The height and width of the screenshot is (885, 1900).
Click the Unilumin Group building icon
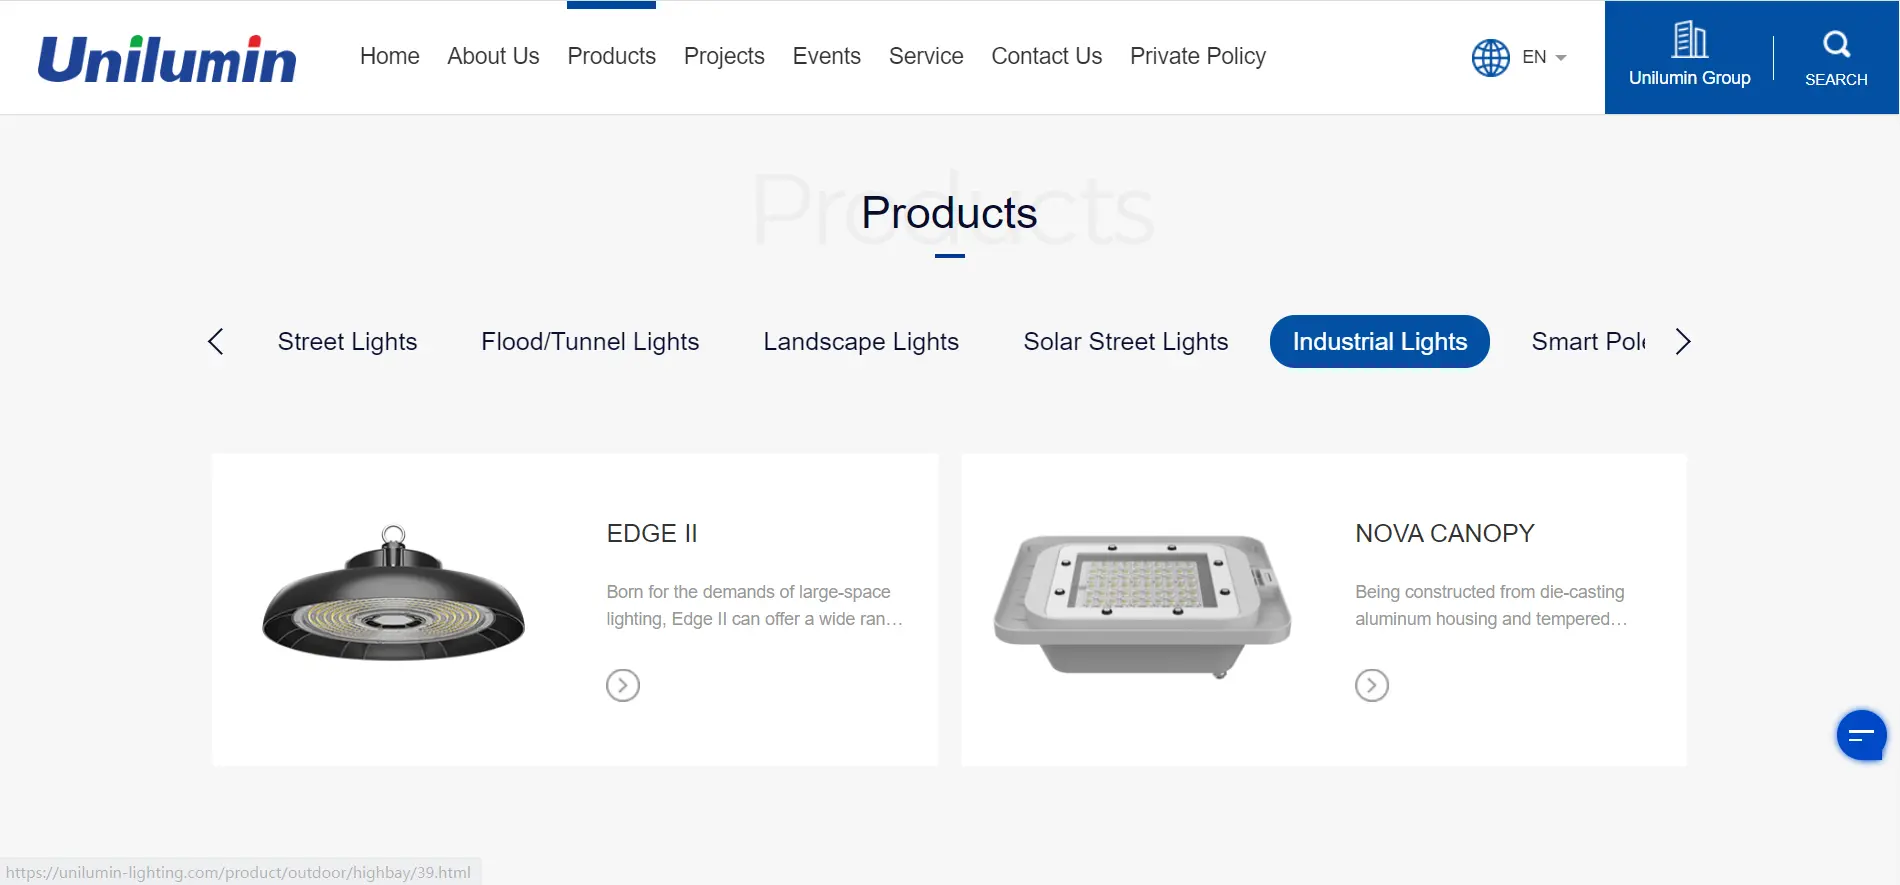1689,41
